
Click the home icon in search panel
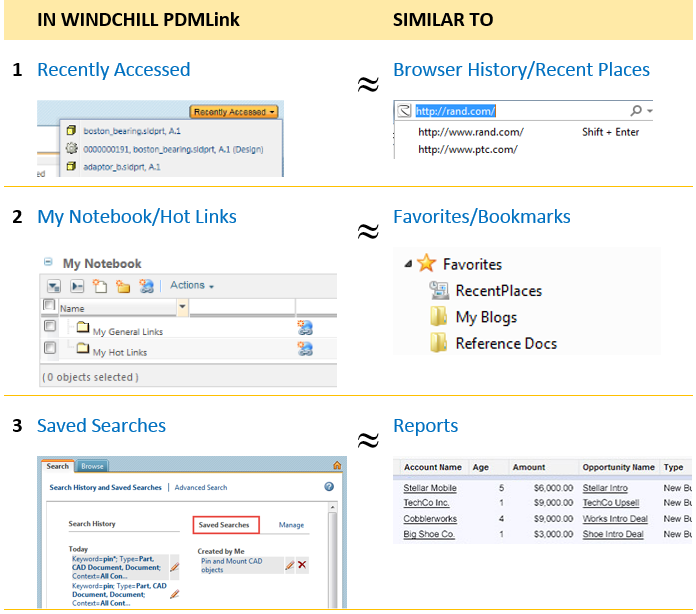[336, 465]
